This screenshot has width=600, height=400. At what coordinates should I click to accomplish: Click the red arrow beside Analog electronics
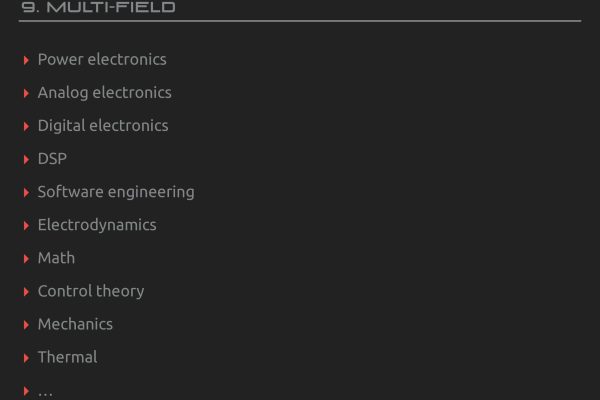pyautogui.click(x=26, y=93)
